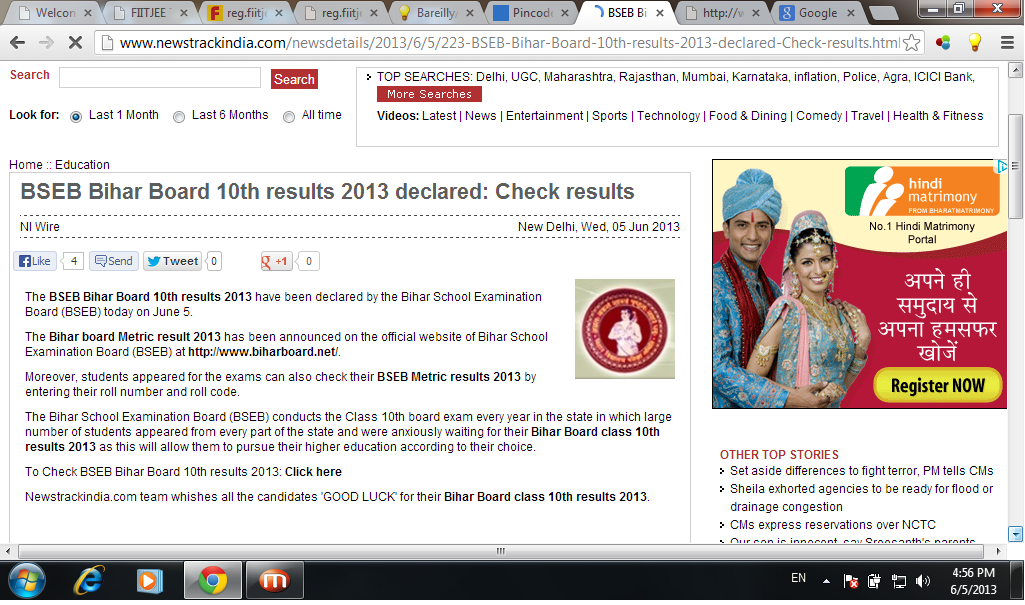Bookmark page with star icon

pyautogui.click(x=911, y=43)
